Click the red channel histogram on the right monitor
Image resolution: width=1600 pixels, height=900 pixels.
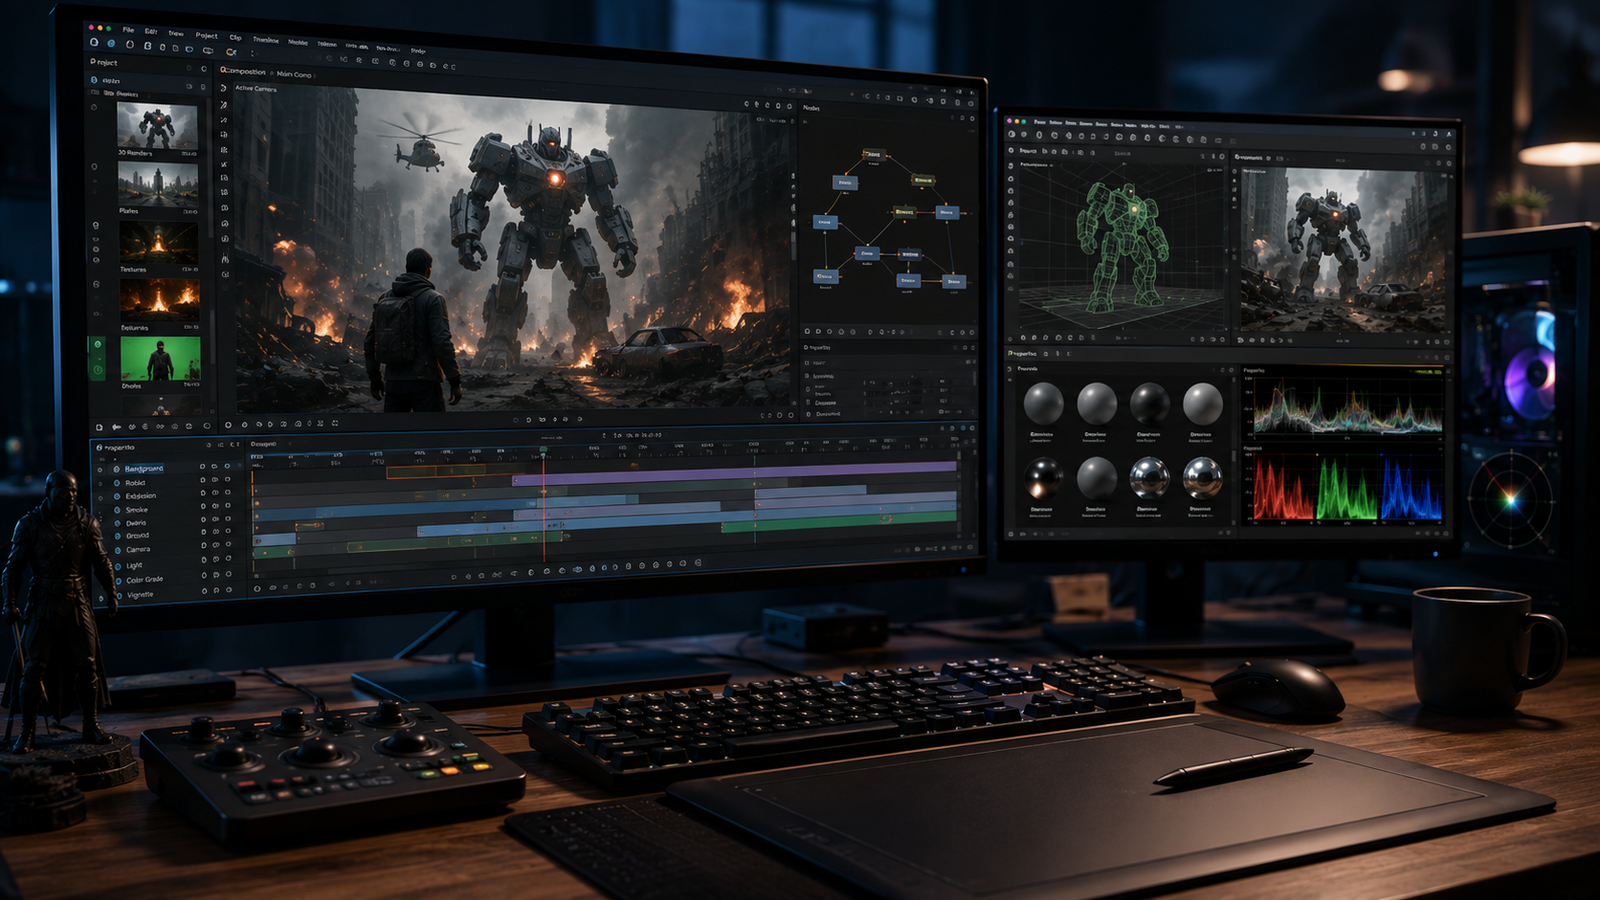[1283, 488]
